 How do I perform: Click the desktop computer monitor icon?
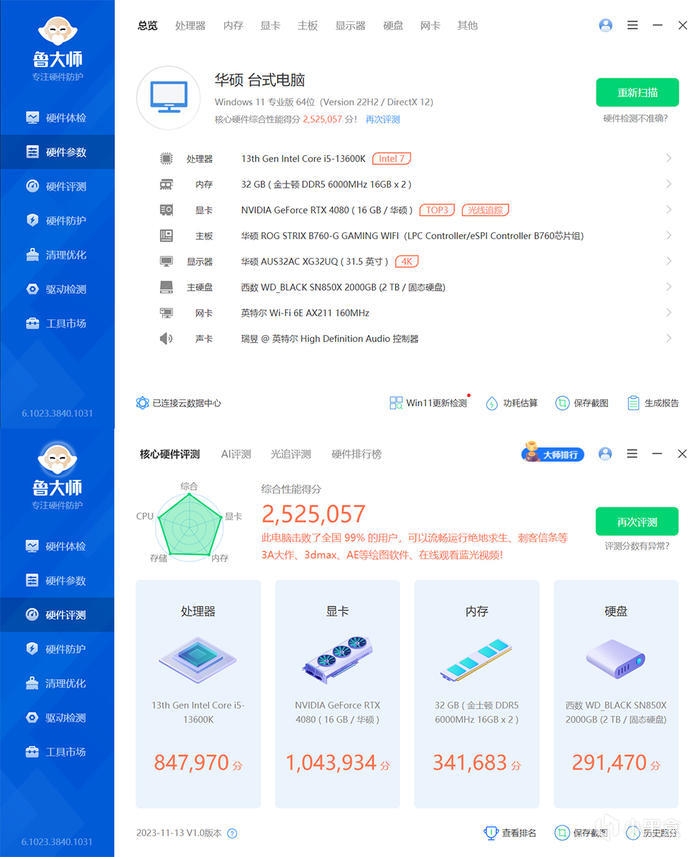point(168,98)
